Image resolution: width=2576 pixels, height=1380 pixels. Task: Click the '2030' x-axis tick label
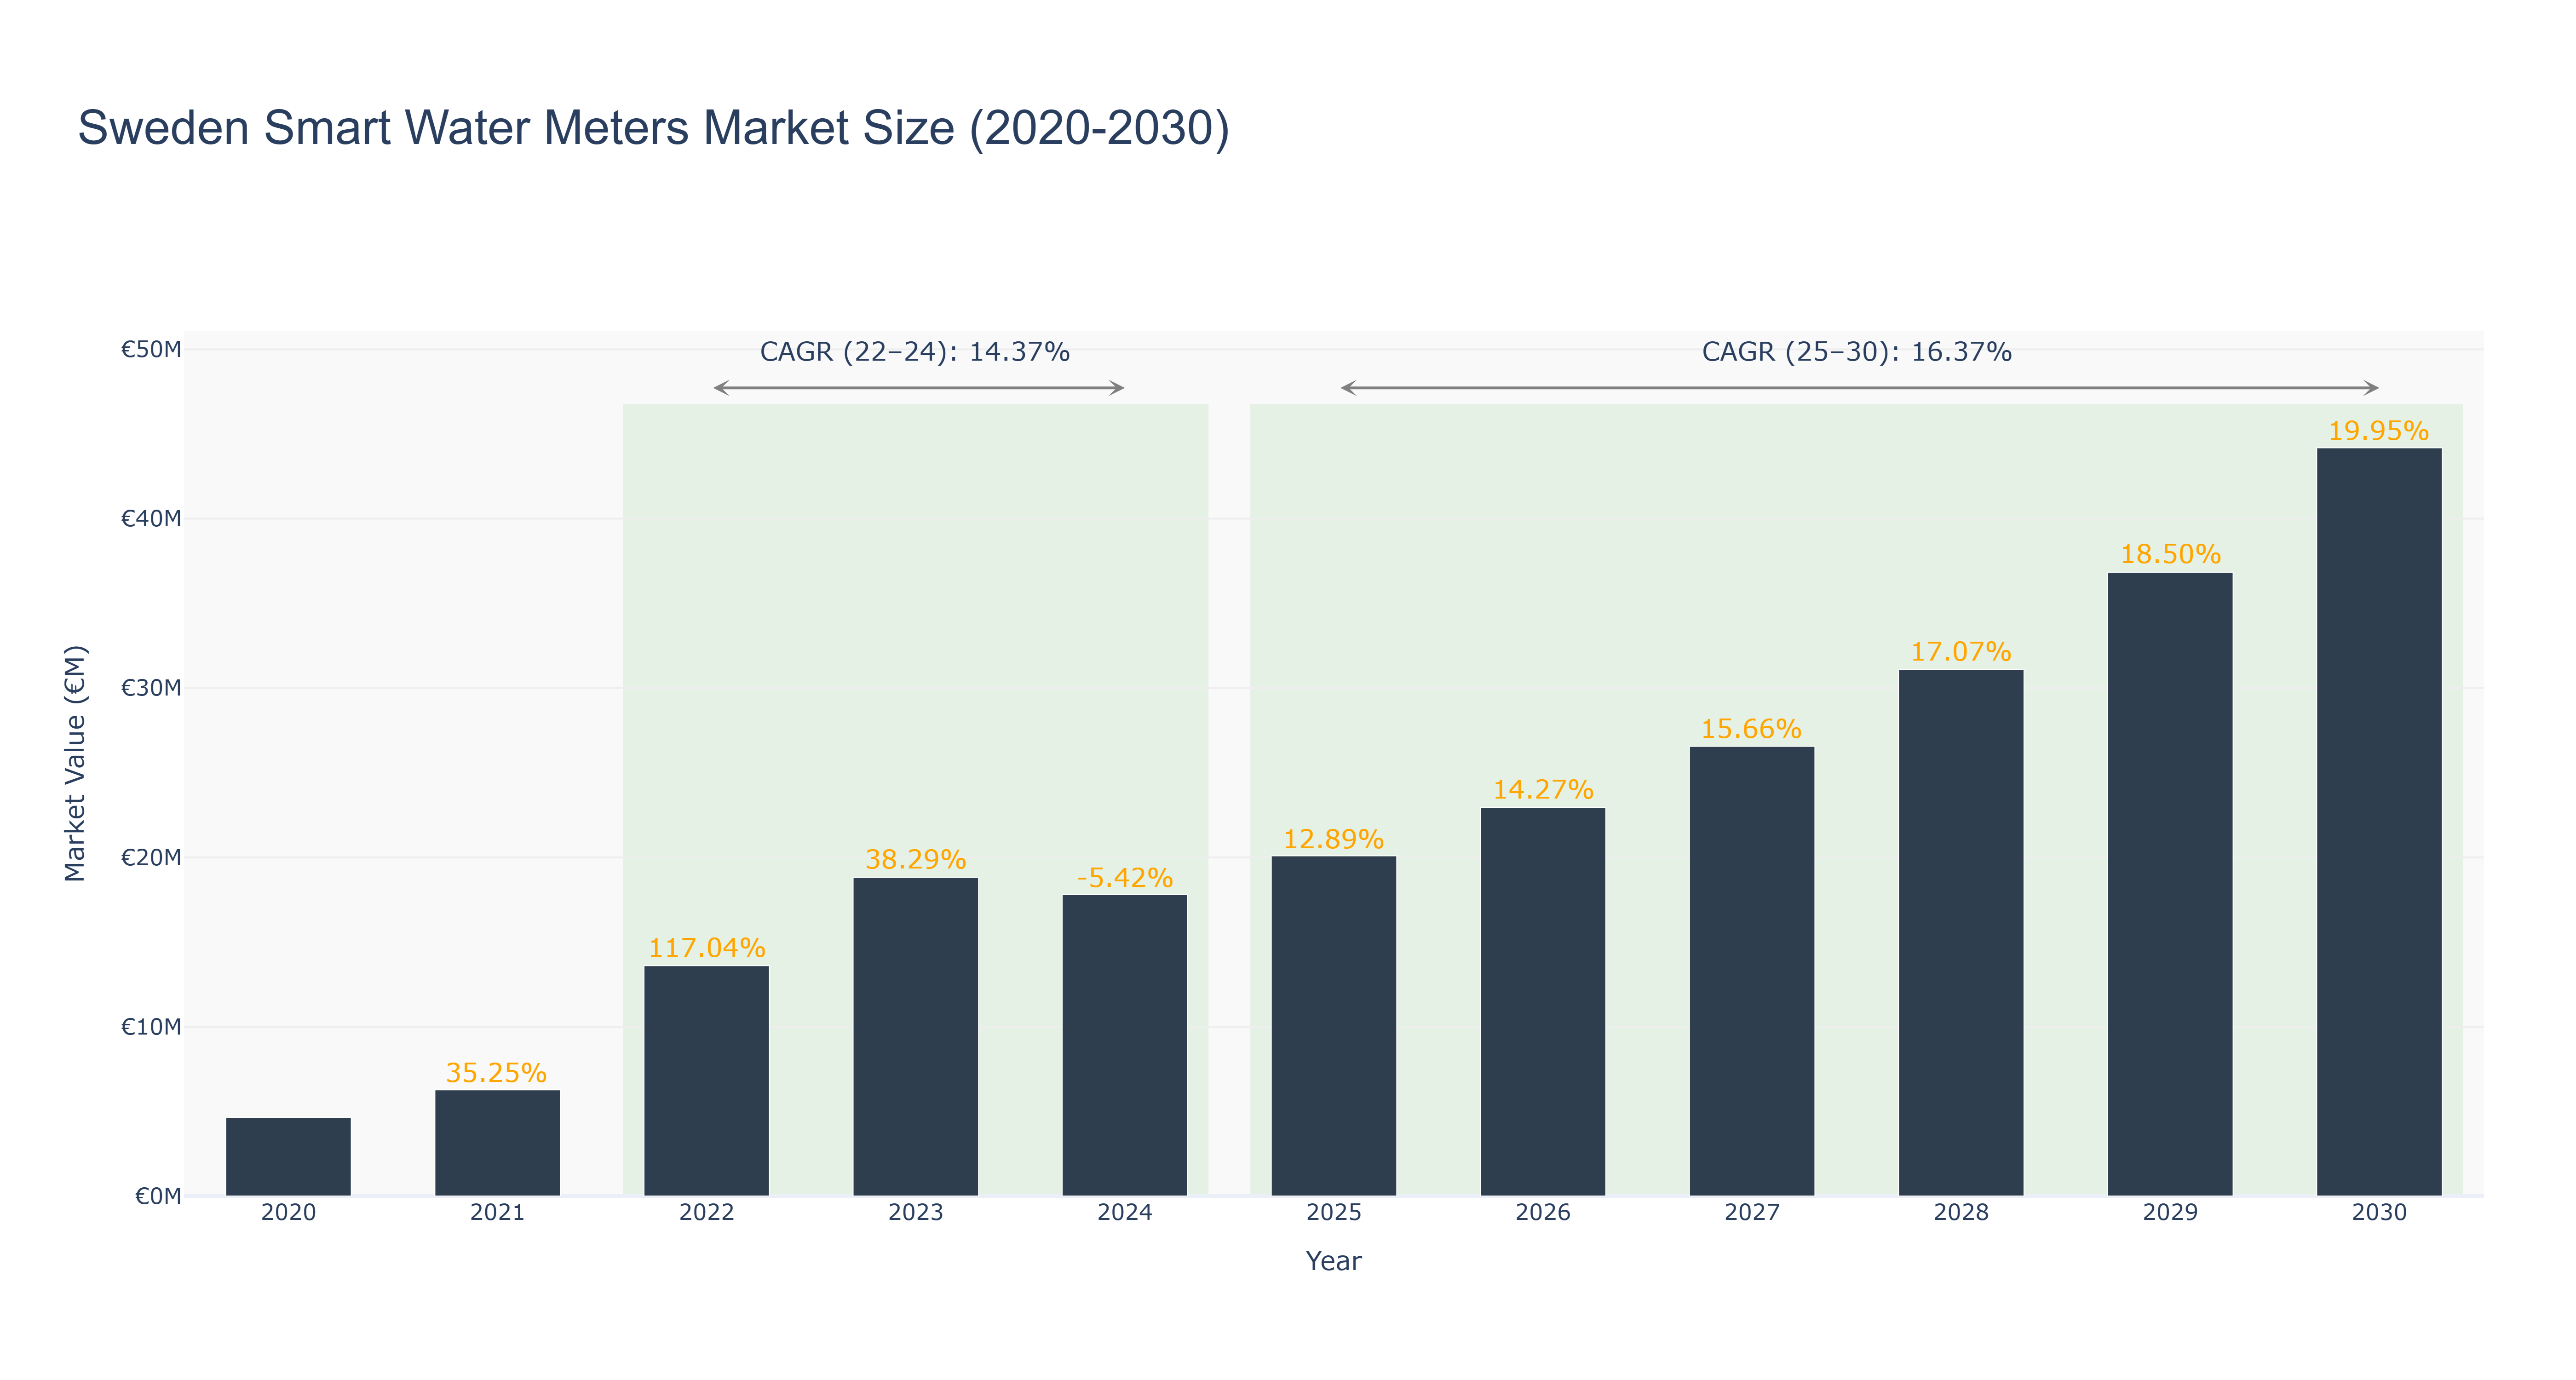tap(2378, 1213)
